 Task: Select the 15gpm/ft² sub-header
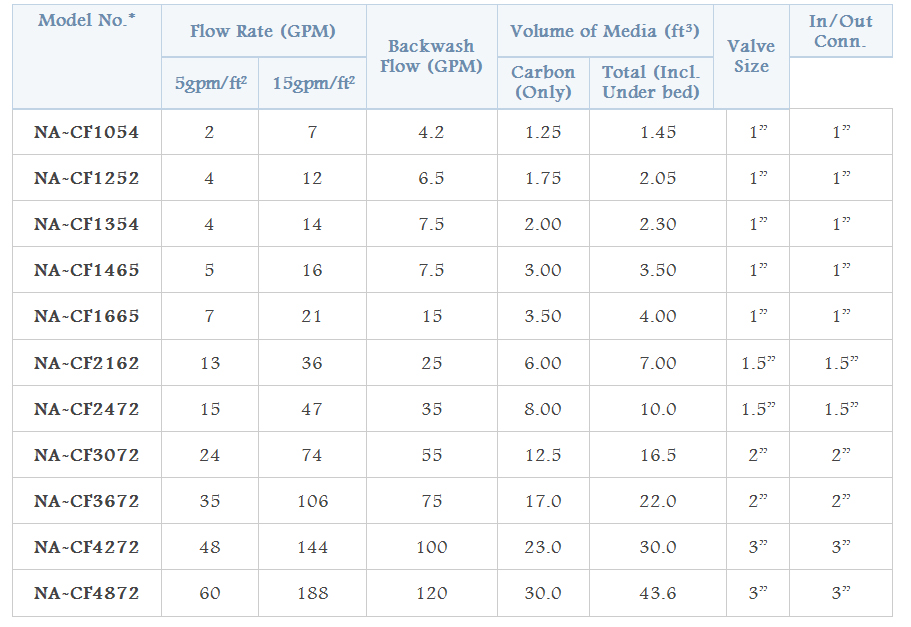click(312, 84)
